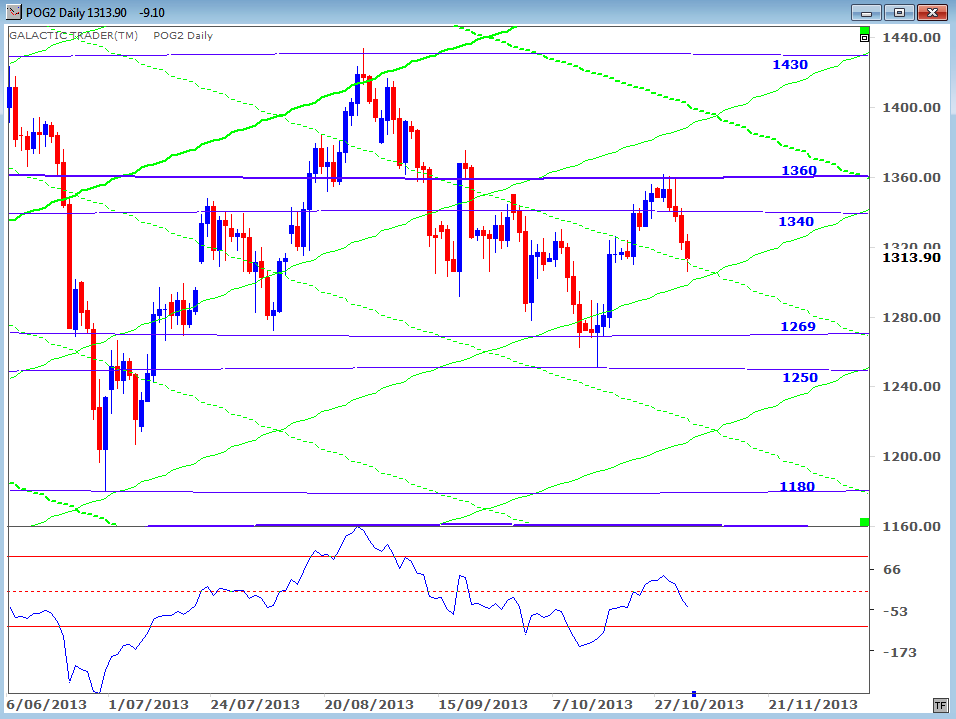Viewport: 956px width, 719px height.
Task: Click the 1180 price level label
Action: point(797,487)
